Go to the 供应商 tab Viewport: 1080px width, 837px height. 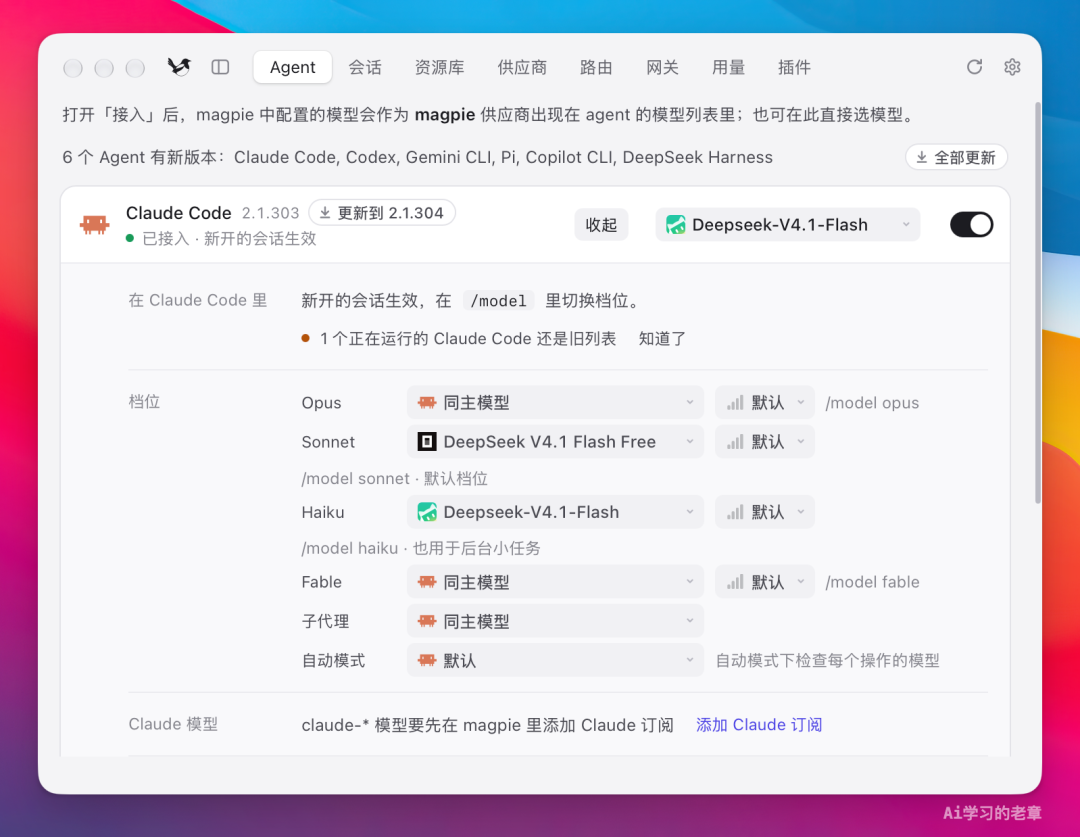(522, 67)
